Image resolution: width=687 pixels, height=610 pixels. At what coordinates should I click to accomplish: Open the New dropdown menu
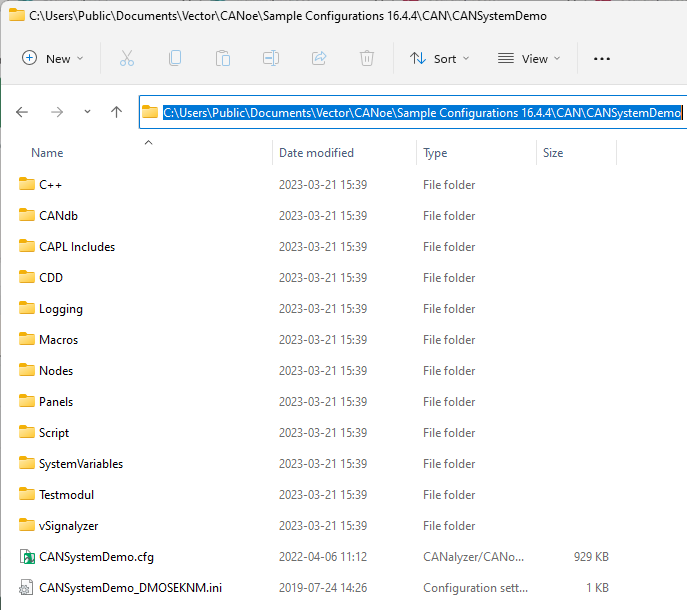tap(53, 58)
